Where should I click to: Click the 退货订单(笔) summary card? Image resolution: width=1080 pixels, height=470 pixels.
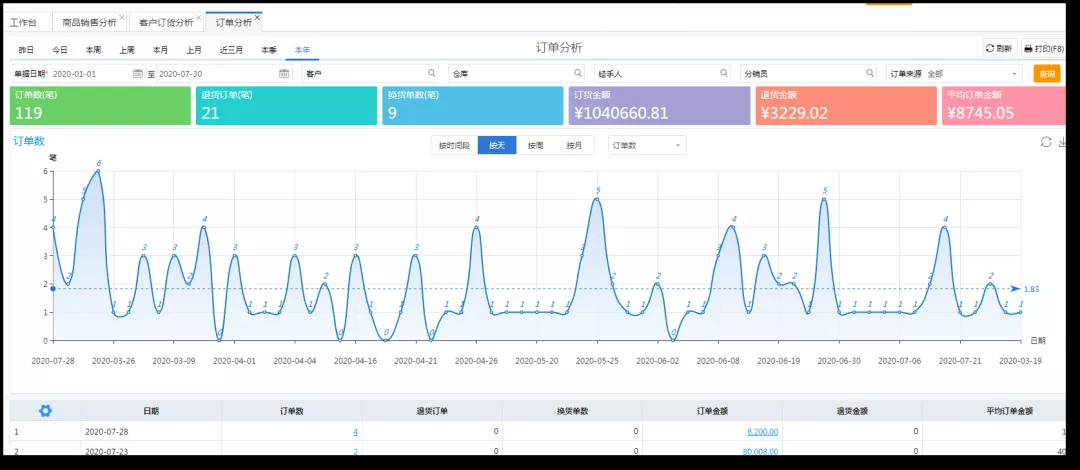pyautogui.click(x=287, y=105)
